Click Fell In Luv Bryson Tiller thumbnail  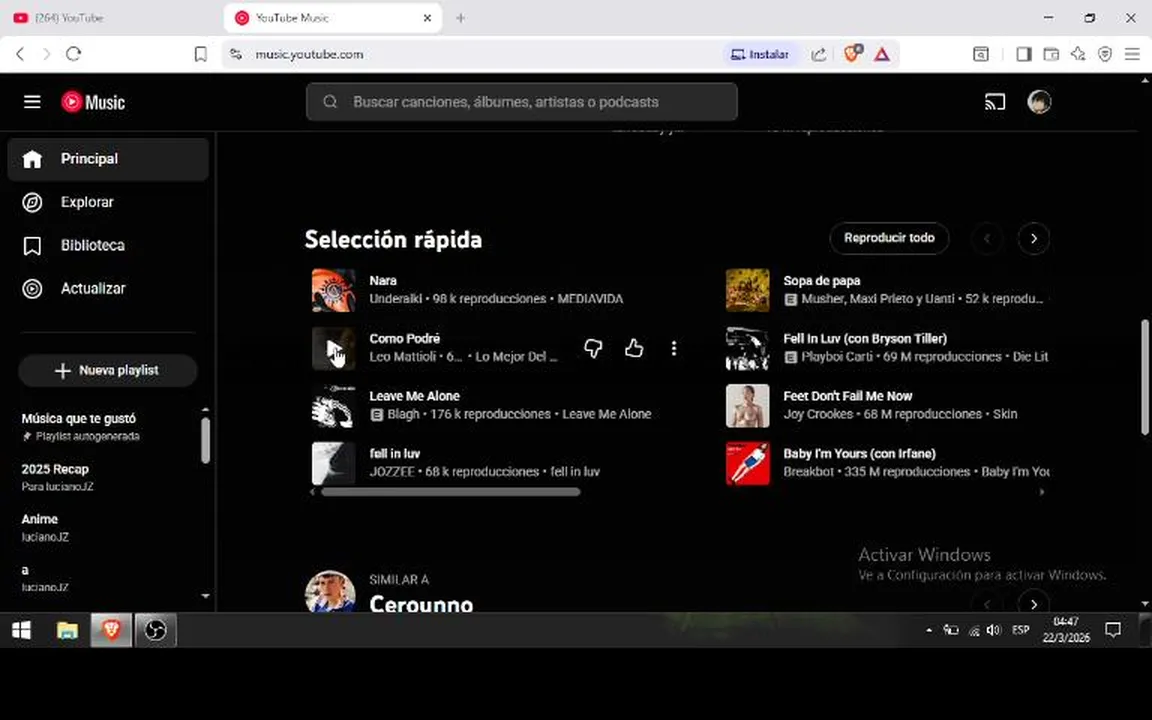click(x=747, y=348)
